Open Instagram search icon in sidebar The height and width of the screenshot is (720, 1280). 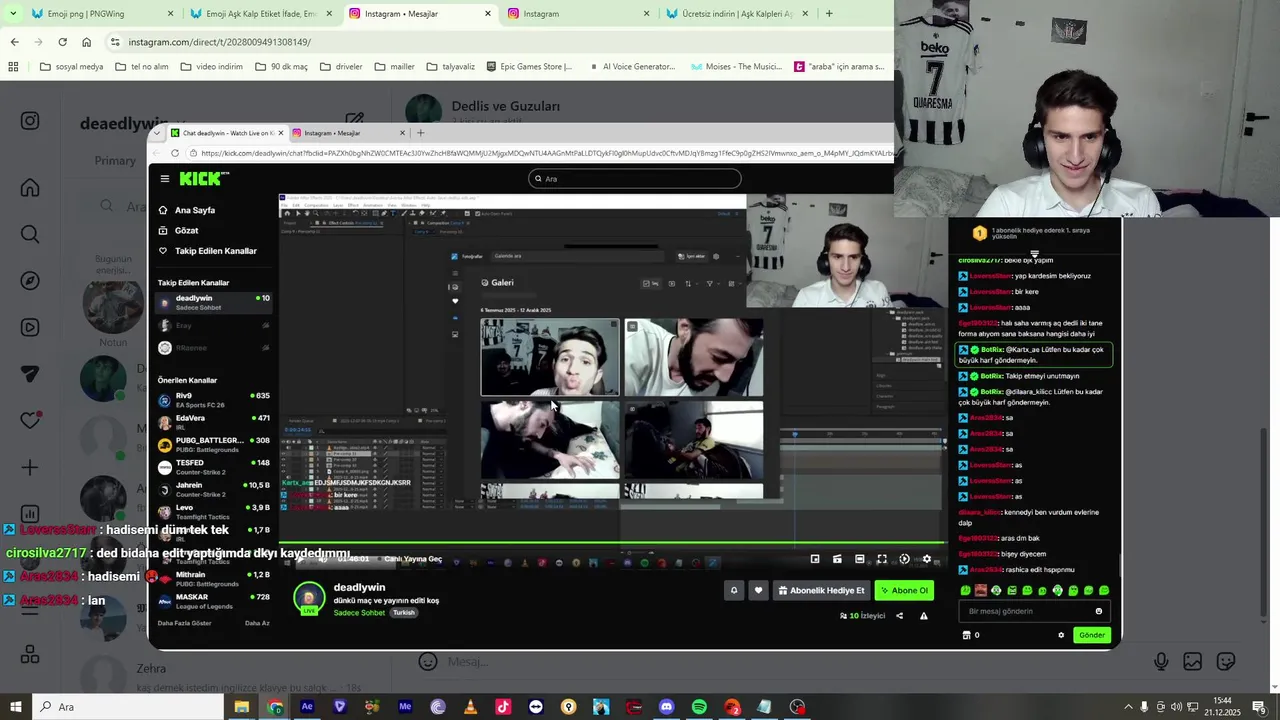pyautogui.click(x=30, y=234)
